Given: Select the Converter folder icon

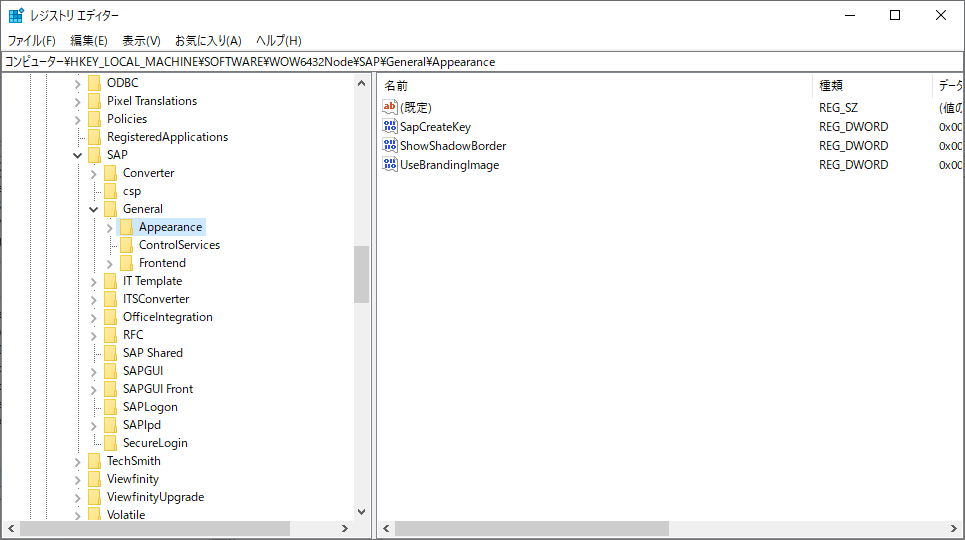Looking at the screenshot, I should tap(110, 172).
